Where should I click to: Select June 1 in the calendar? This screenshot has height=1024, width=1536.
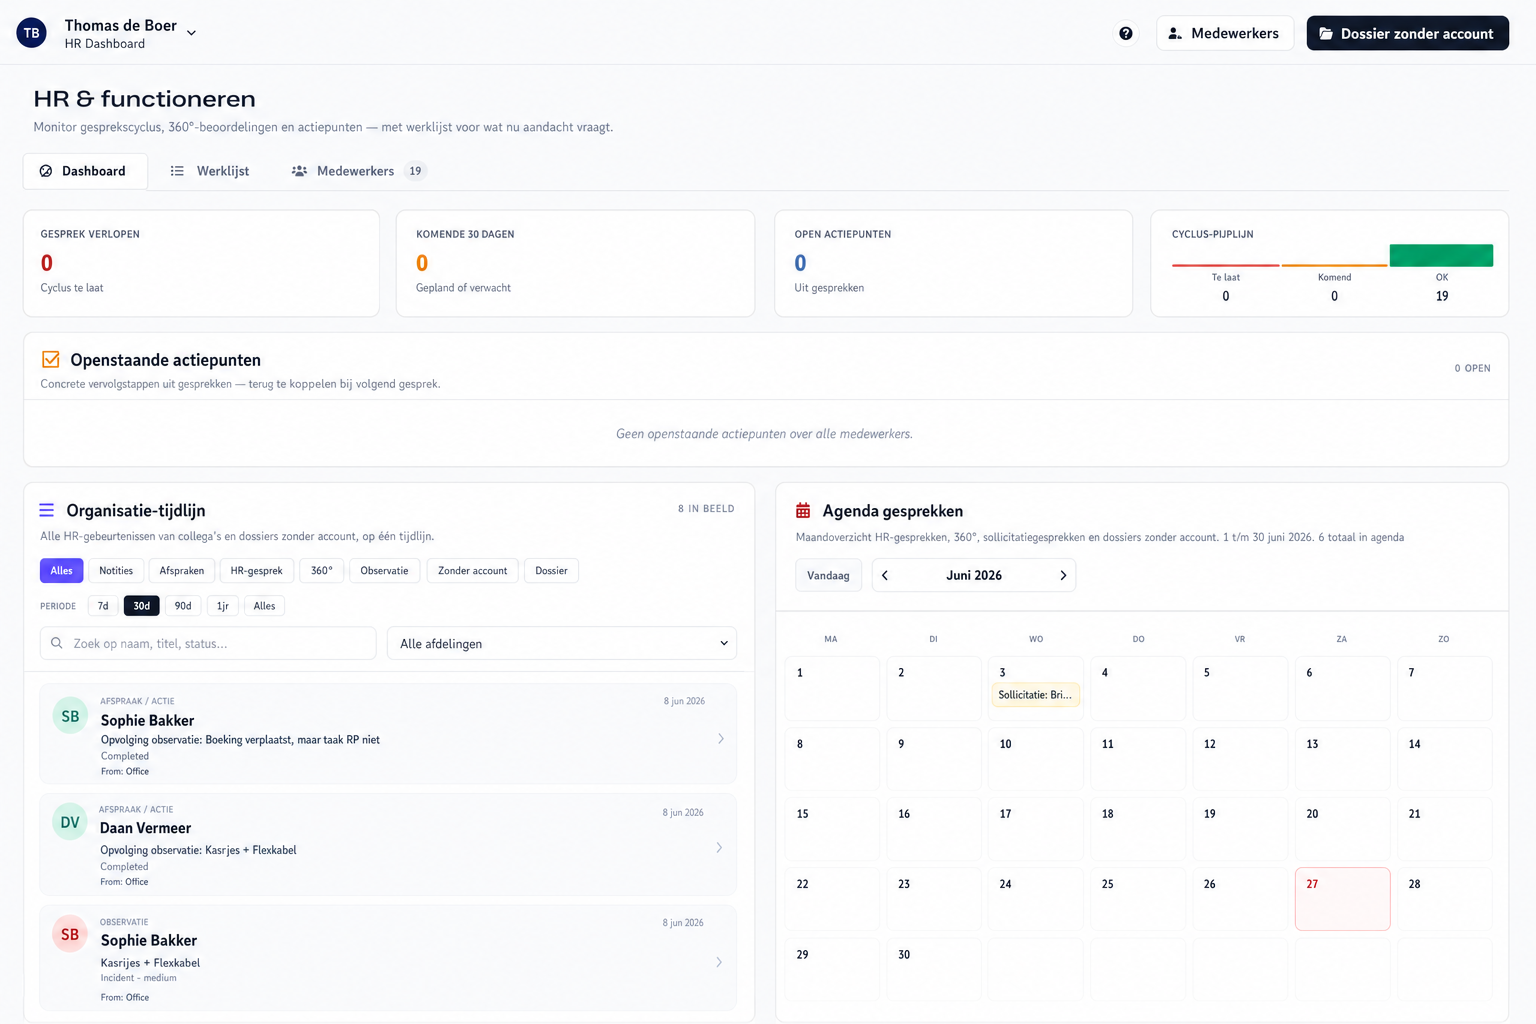832,688
